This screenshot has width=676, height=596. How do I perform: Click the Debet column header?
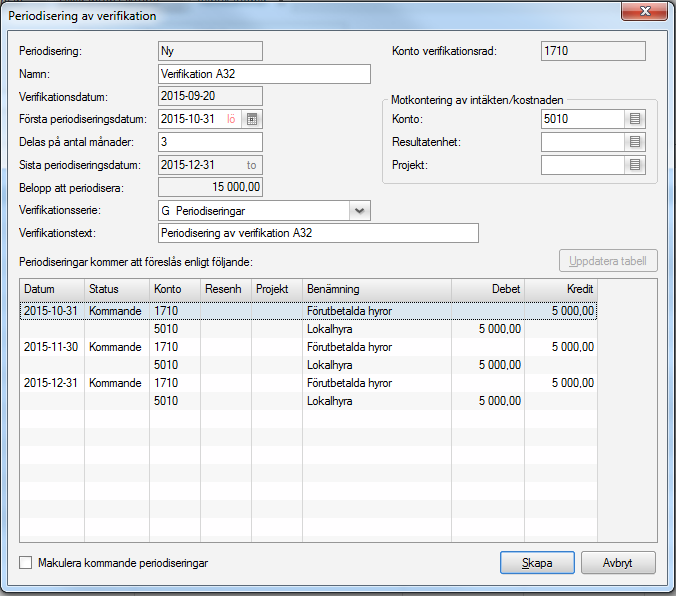coord(488,289)
